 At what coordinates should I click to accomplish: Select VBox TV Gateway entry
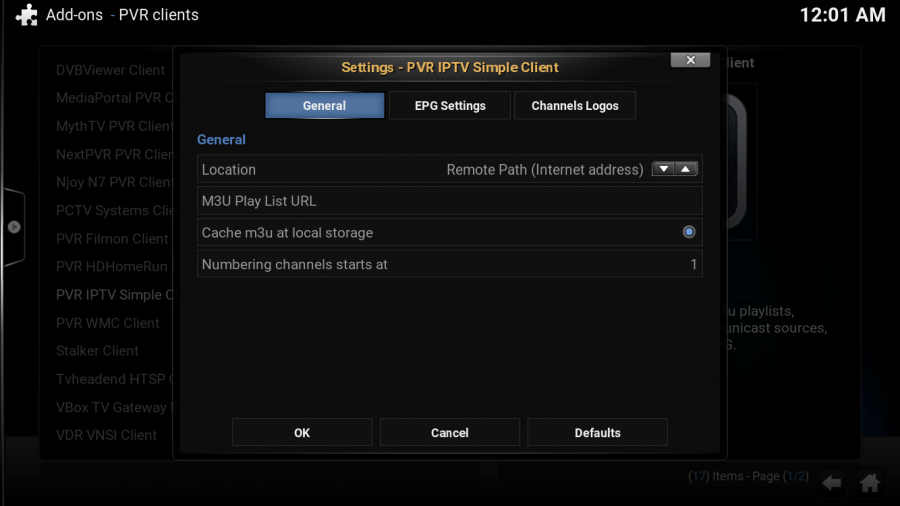[114, 407]
